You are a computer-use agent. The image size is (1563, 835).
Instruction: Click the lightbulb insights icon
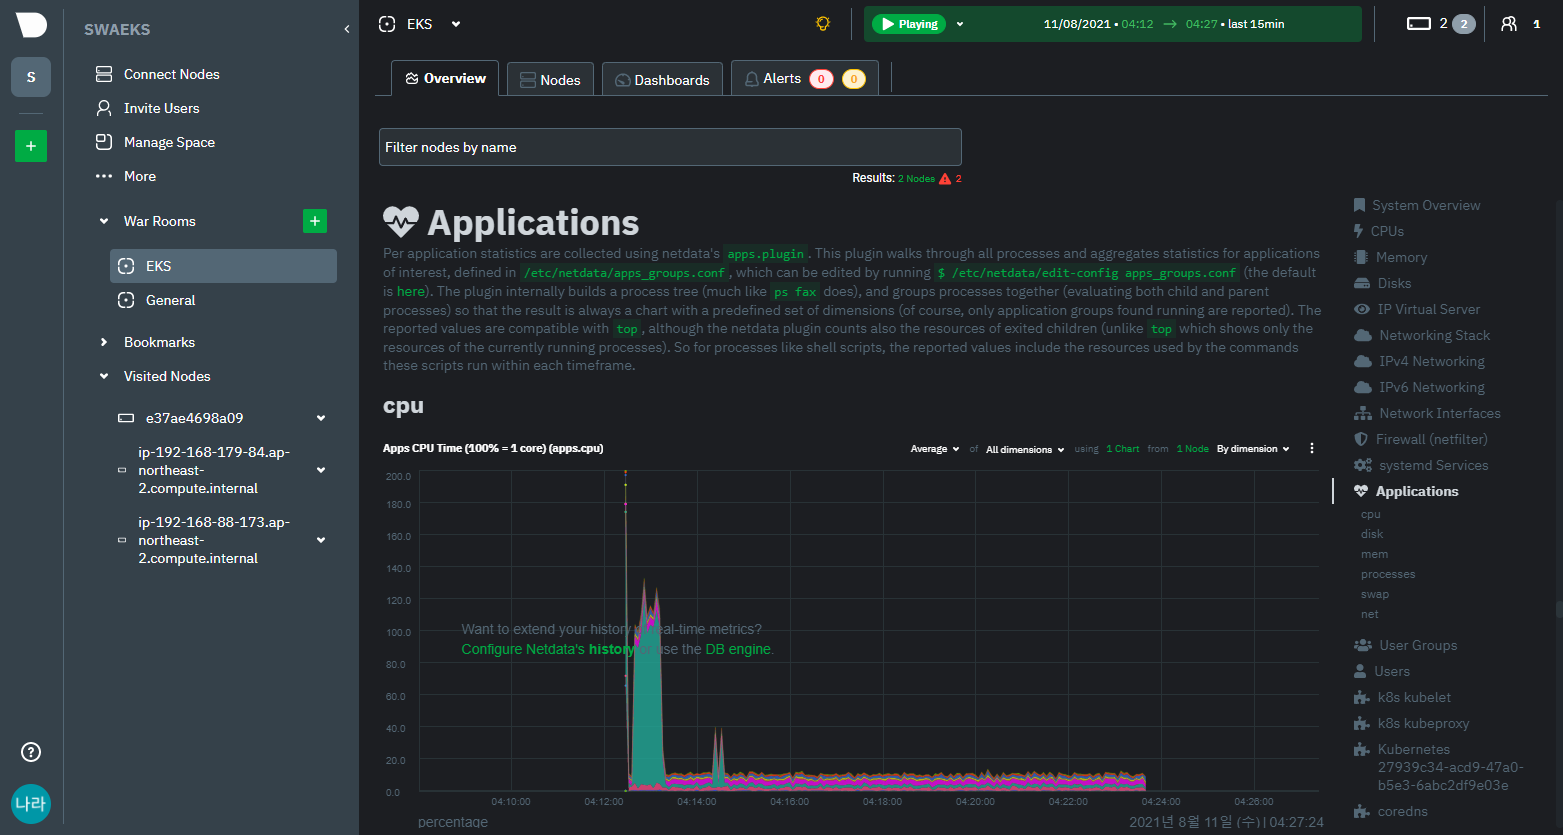click(x=823, y=24)
